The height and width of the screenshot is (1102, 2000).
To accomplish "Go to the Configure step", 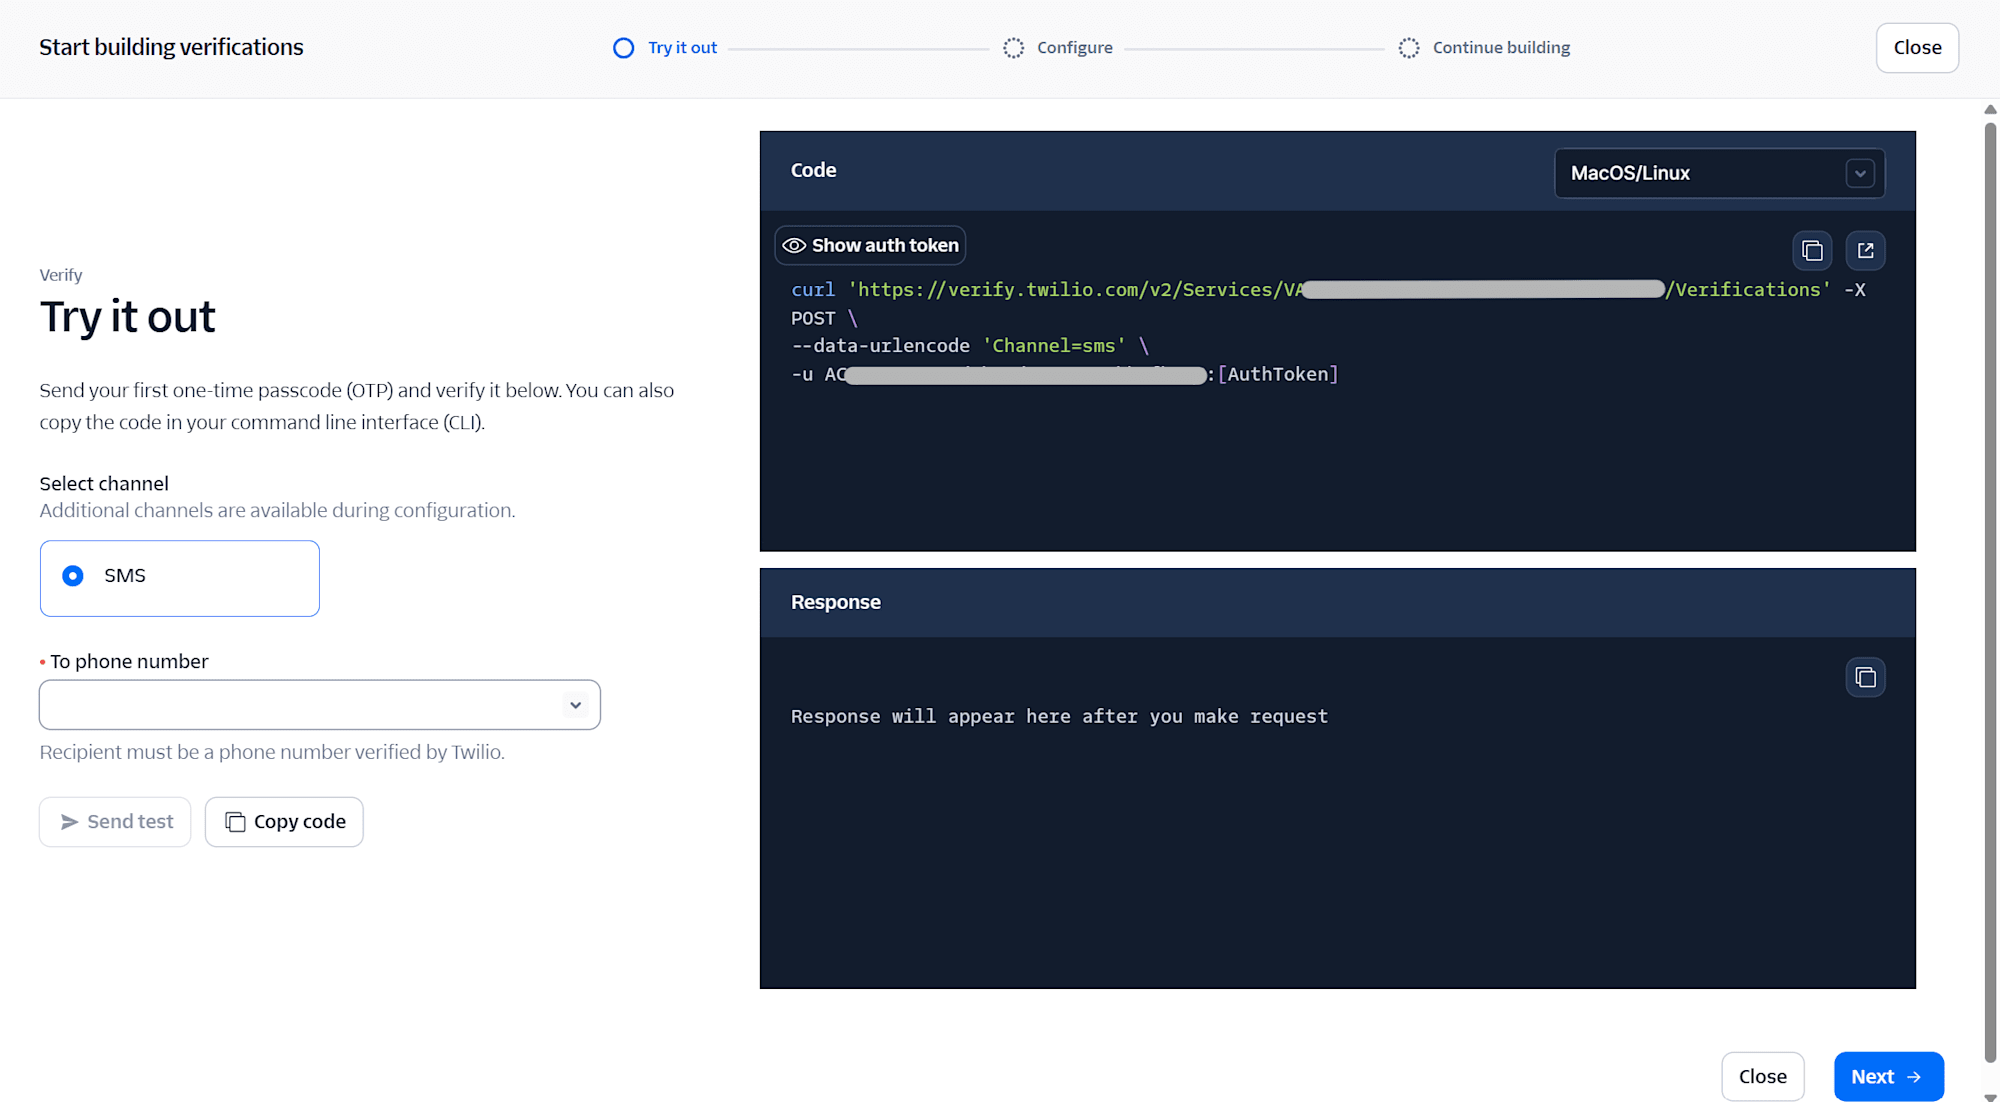I will tap(1075, 48).
